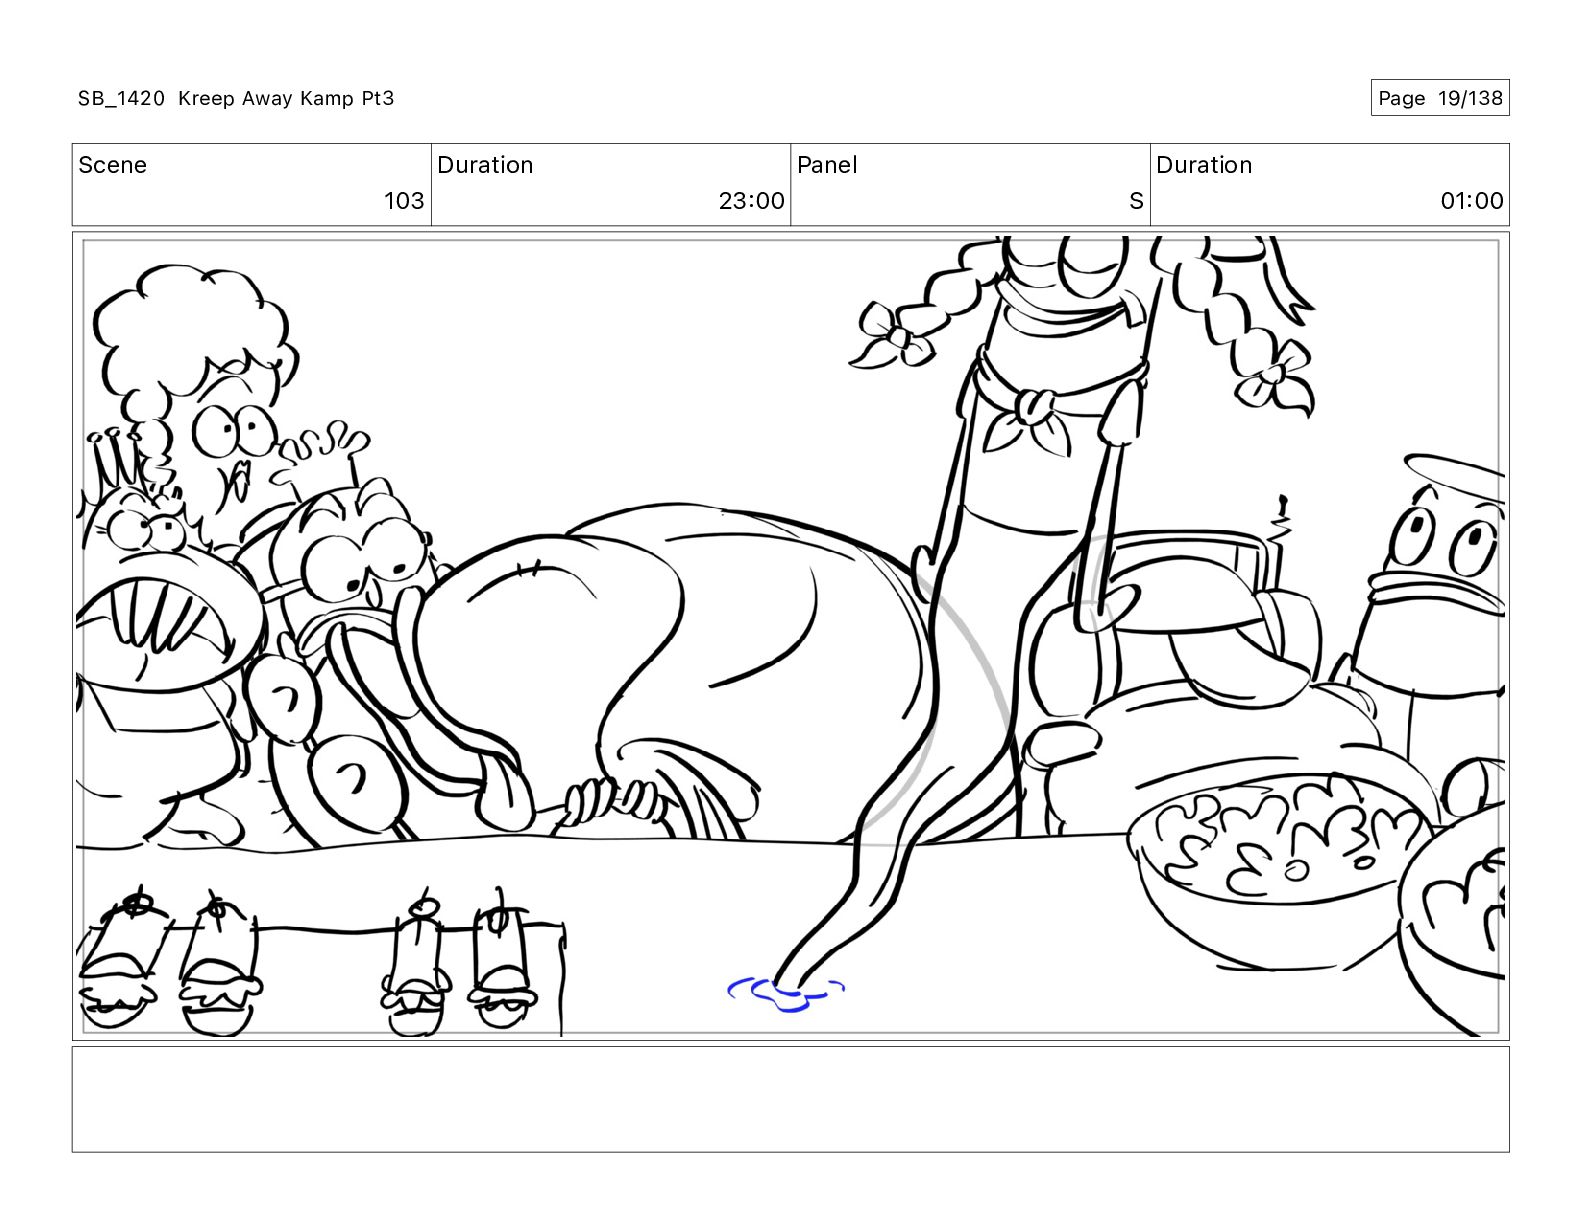This screenshot has width=1584, height=1224.
Task: Click the 'Scene' header label
Action: [112, 165]
